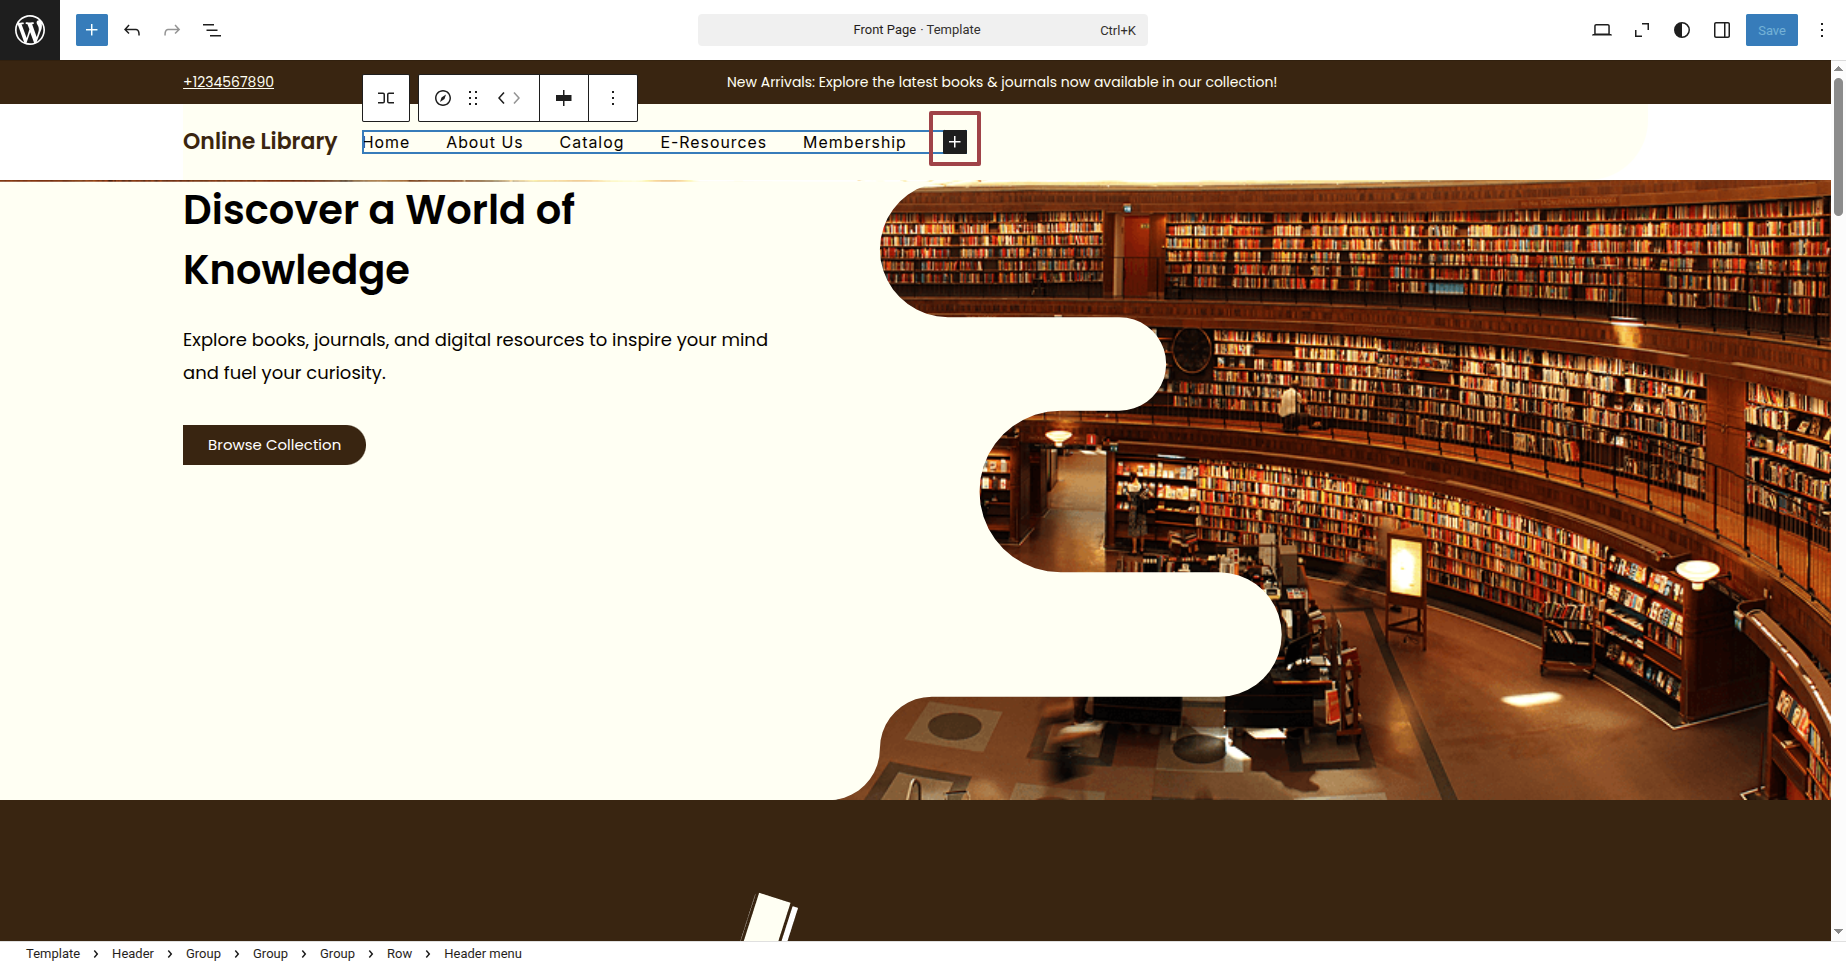Select the E-Resources navigation menu item
The image size is (1846, 966).
click(713, 142)
